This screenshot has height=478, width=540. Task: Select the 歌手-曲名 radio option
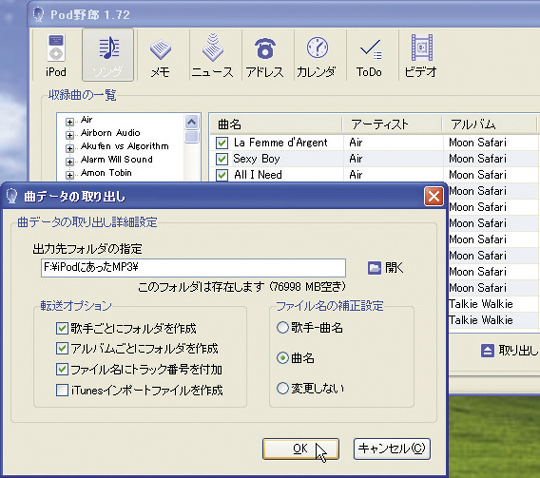pos(283,328)
